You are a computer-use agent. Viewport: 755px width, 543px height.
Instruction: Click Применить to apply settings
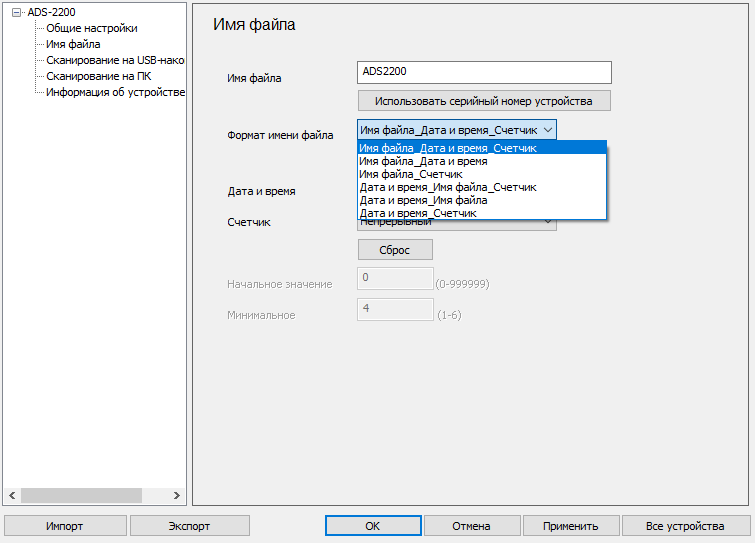coord(570,526)
